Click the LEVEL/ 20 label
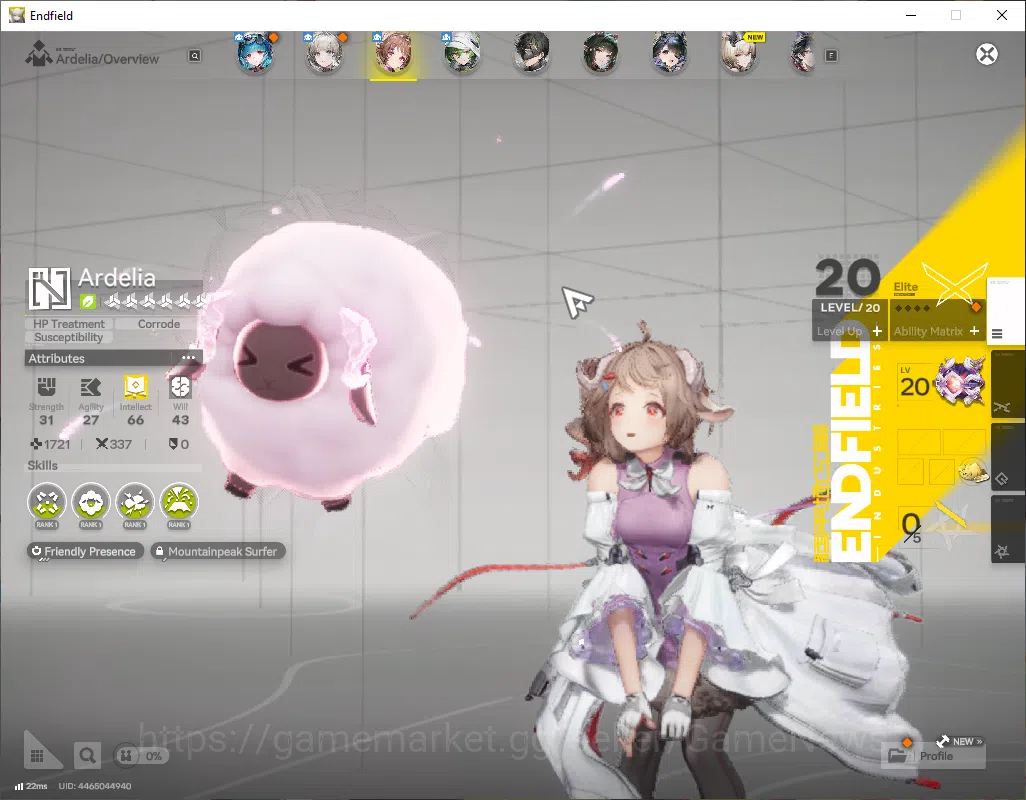Image resolution: width=1026 pixels, height=800 pixels. [x=850, y=307]
